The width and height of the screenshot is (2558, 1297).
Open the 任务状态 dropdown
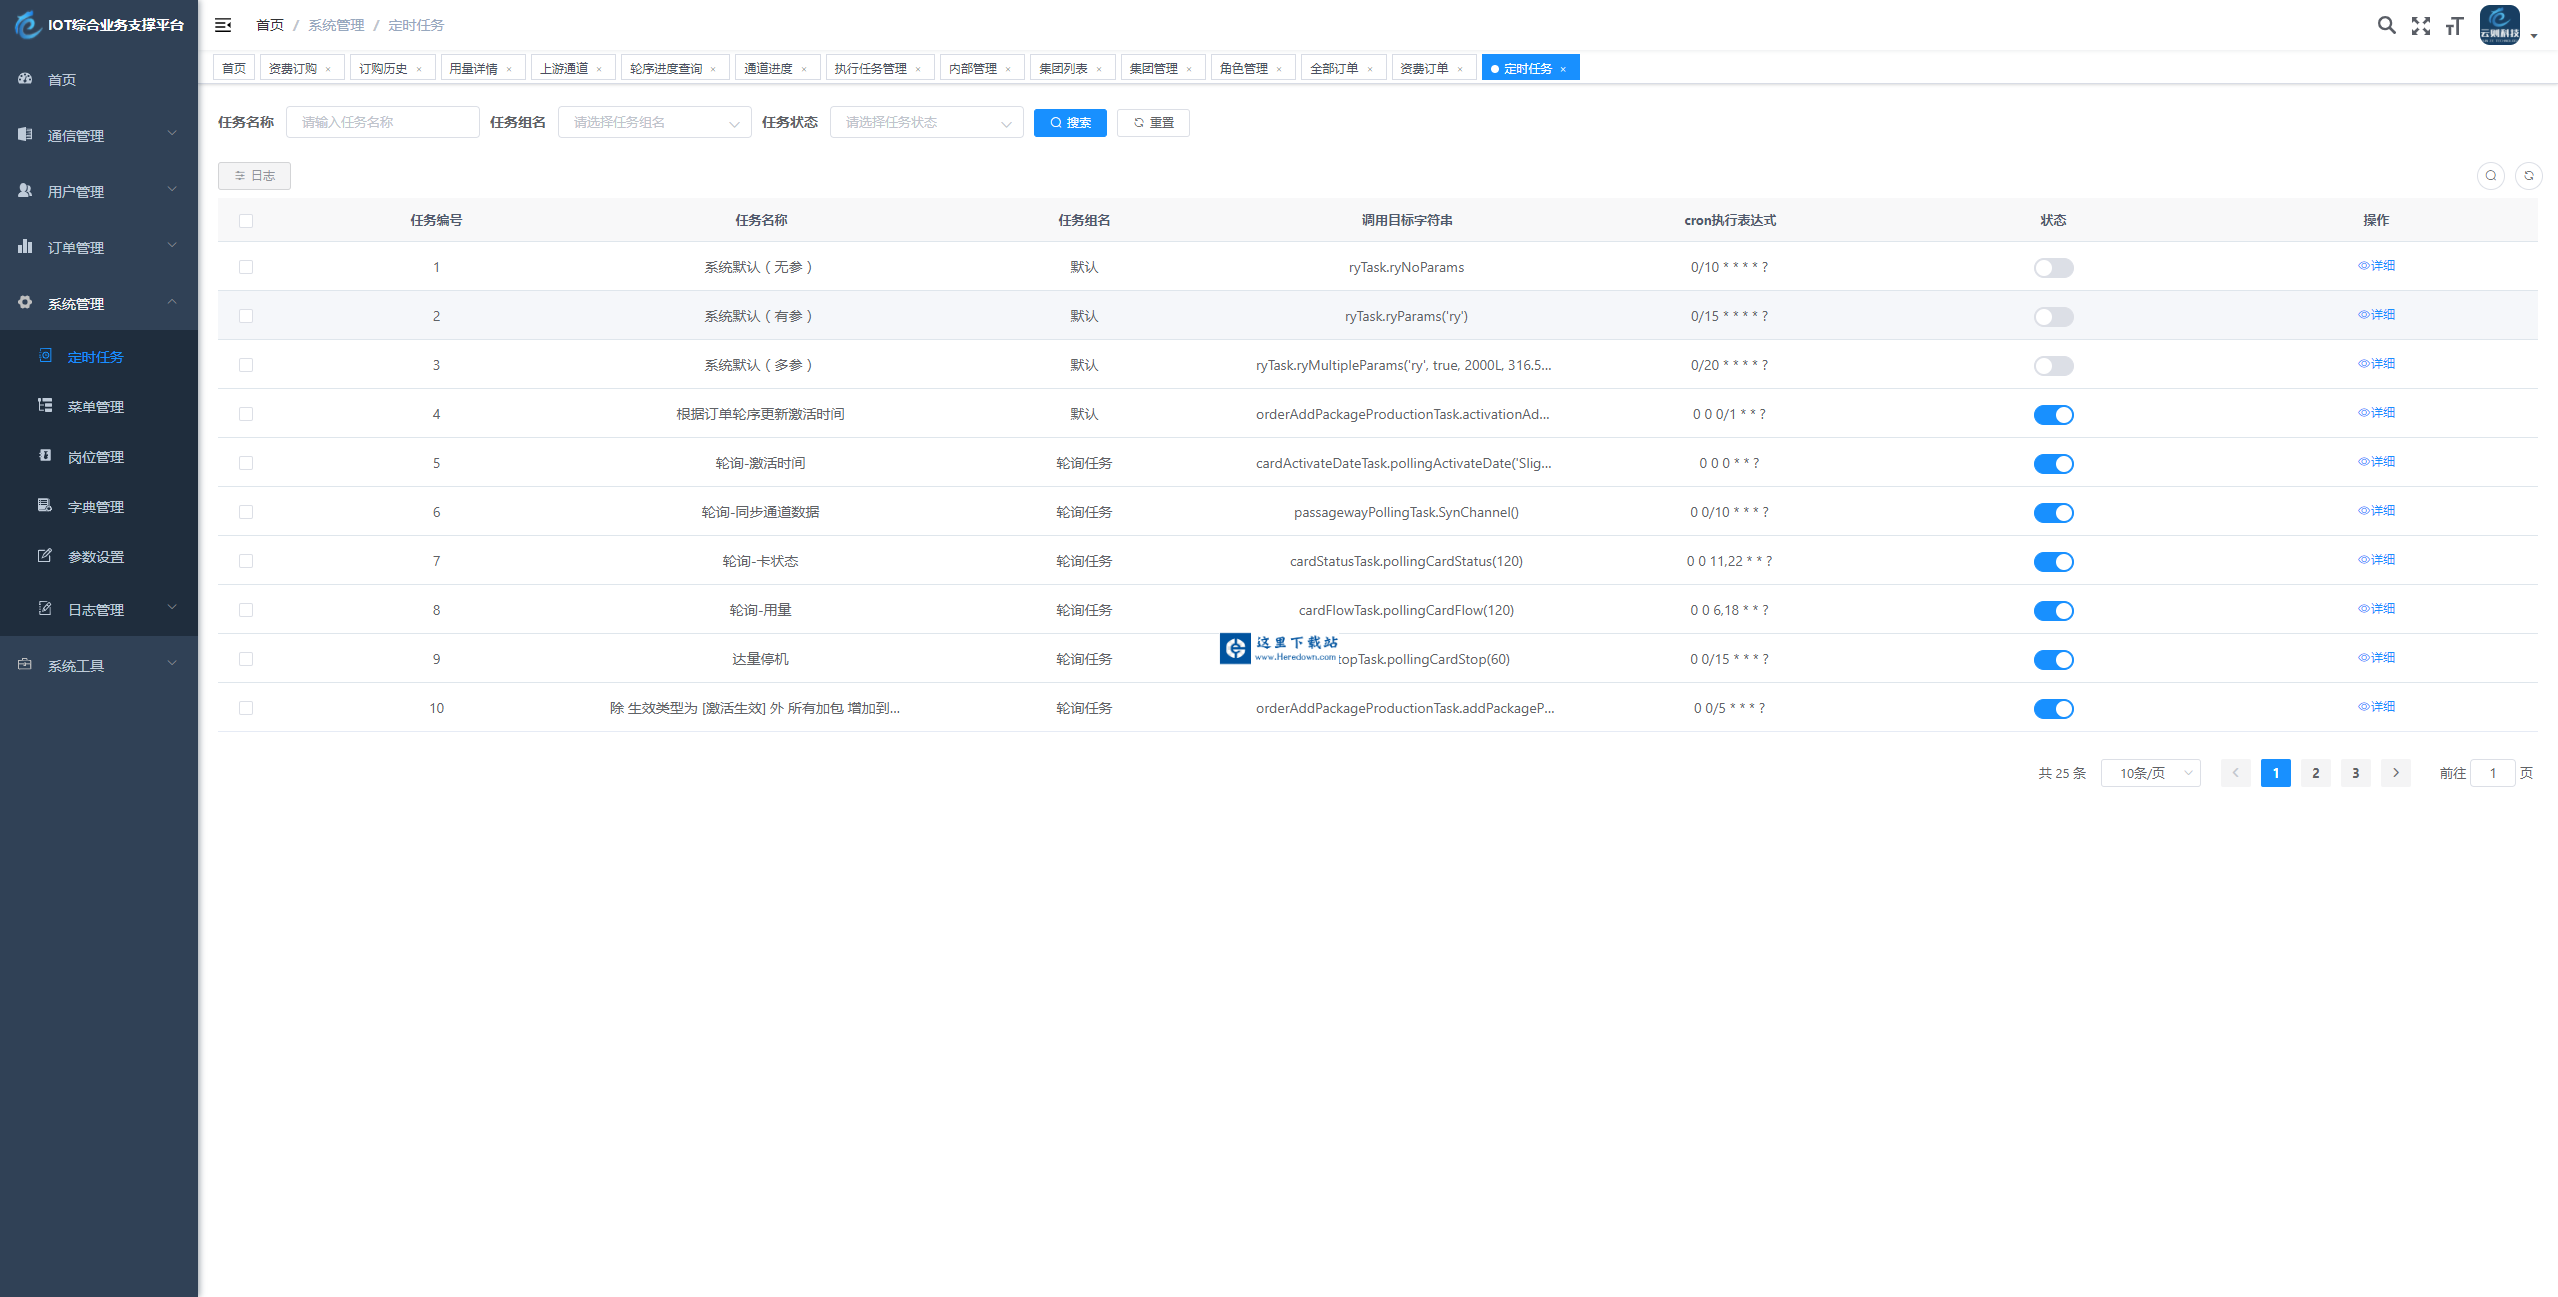[926, 123]
